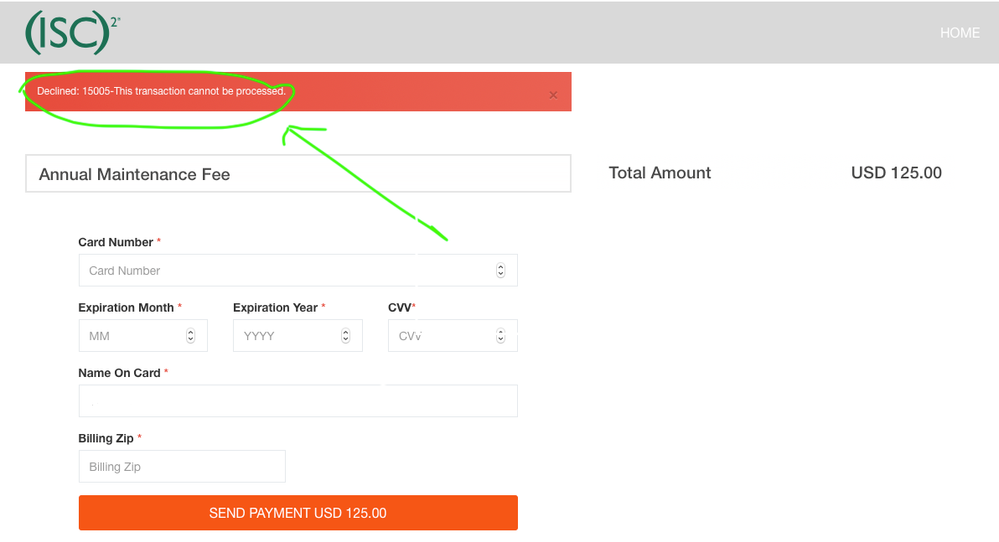Click the Expiration Month spinner arrows
Image resolution: width=999 pixels, height=542 pixels.
click(x=191, y=336)
